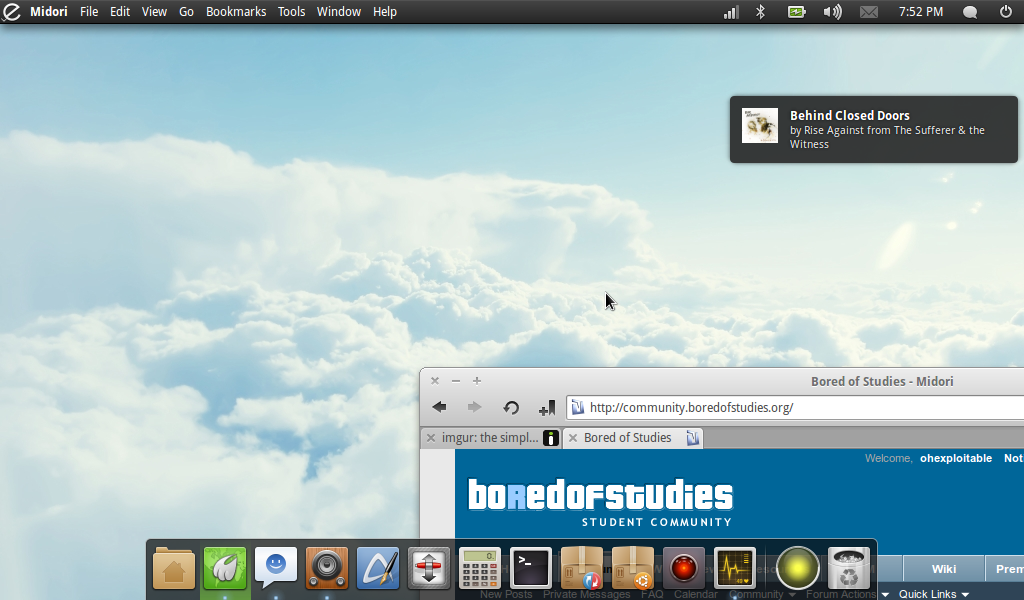Open the pen writing app dock icon
Screen dimensions: 1024x600
(x=377, y=569)
